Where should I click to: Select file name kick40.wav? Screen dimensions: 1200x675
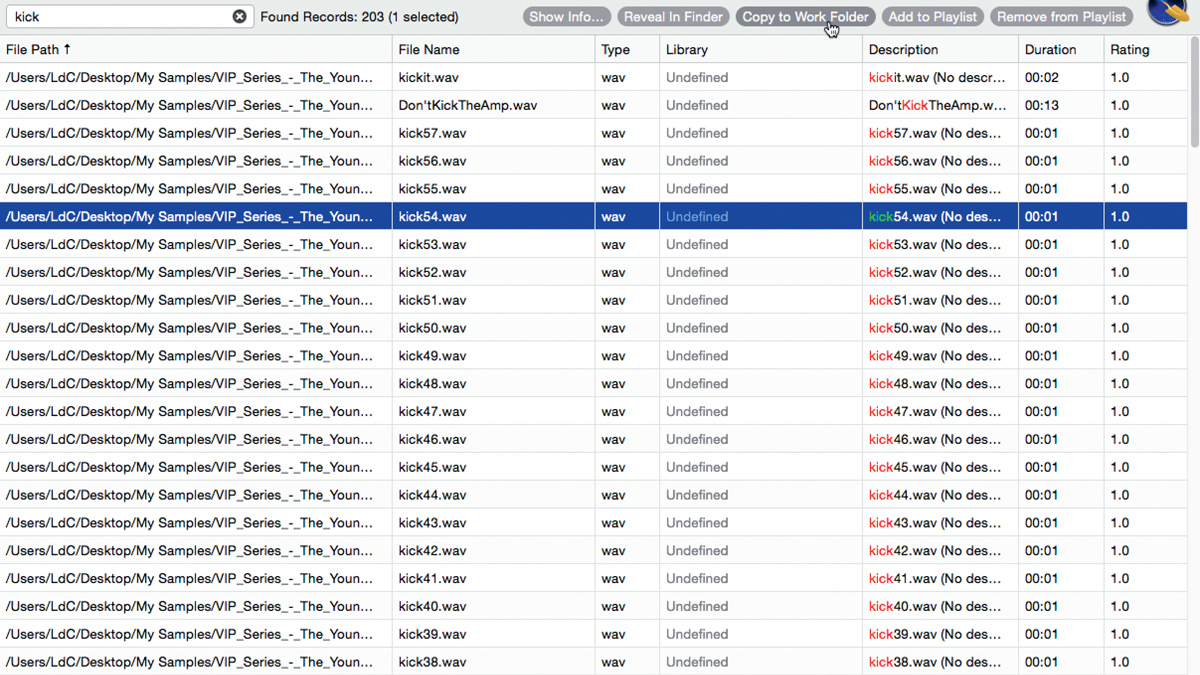pyautogui.click(x=432, y=606)
